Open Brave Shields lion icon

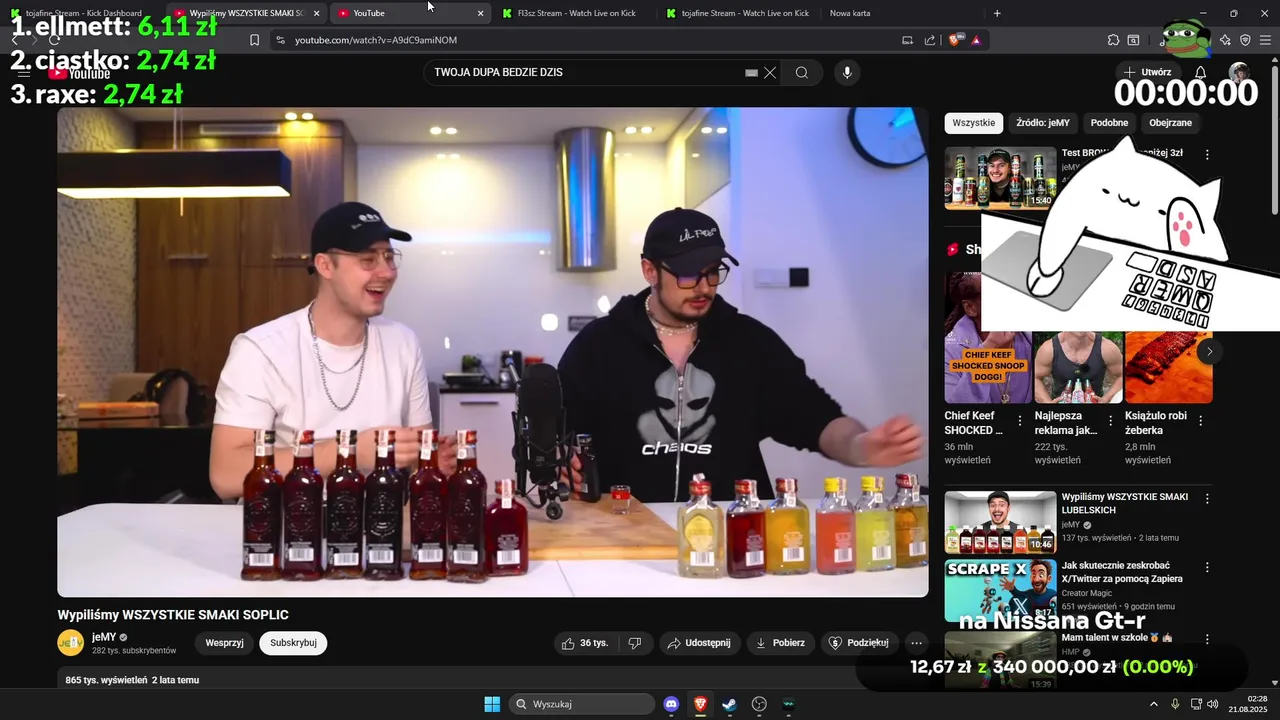955,40
